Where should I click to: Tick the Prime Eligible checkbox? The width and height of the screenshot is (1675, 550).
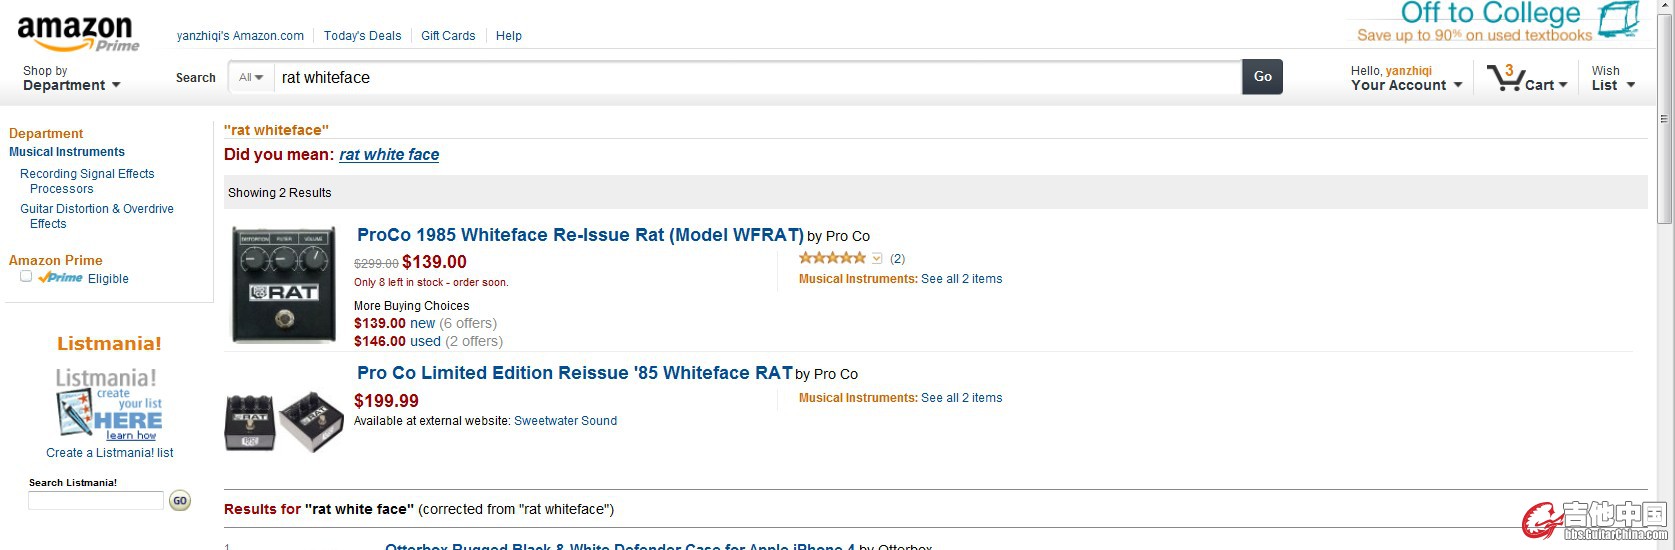tap(26, 276)
